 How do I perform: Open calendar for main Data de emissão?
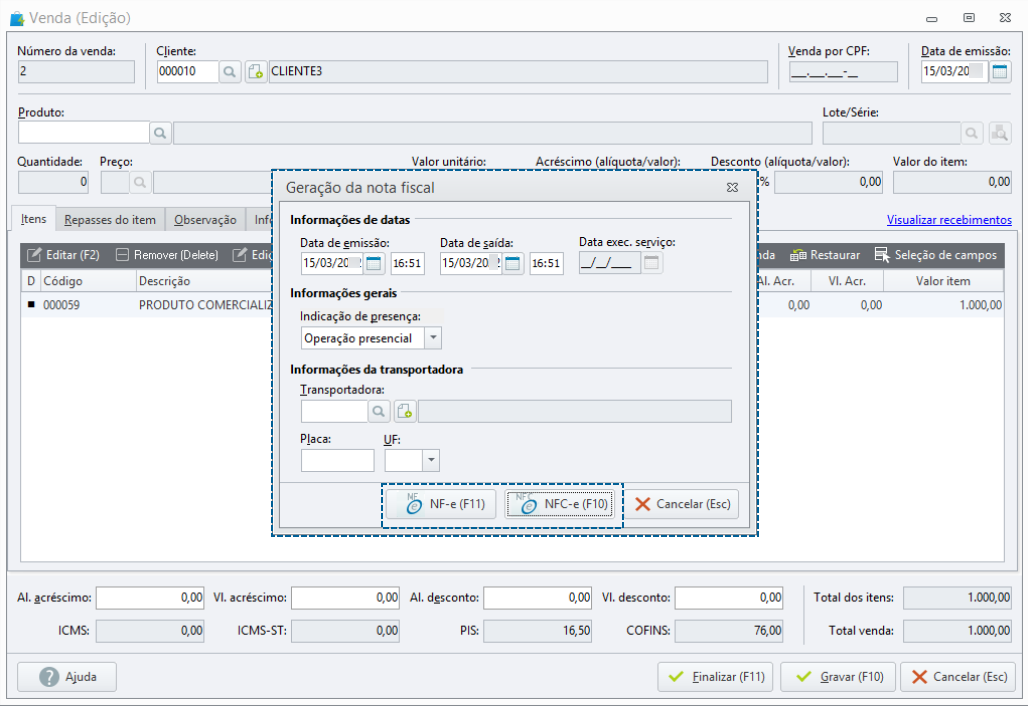pos(1000,71)
